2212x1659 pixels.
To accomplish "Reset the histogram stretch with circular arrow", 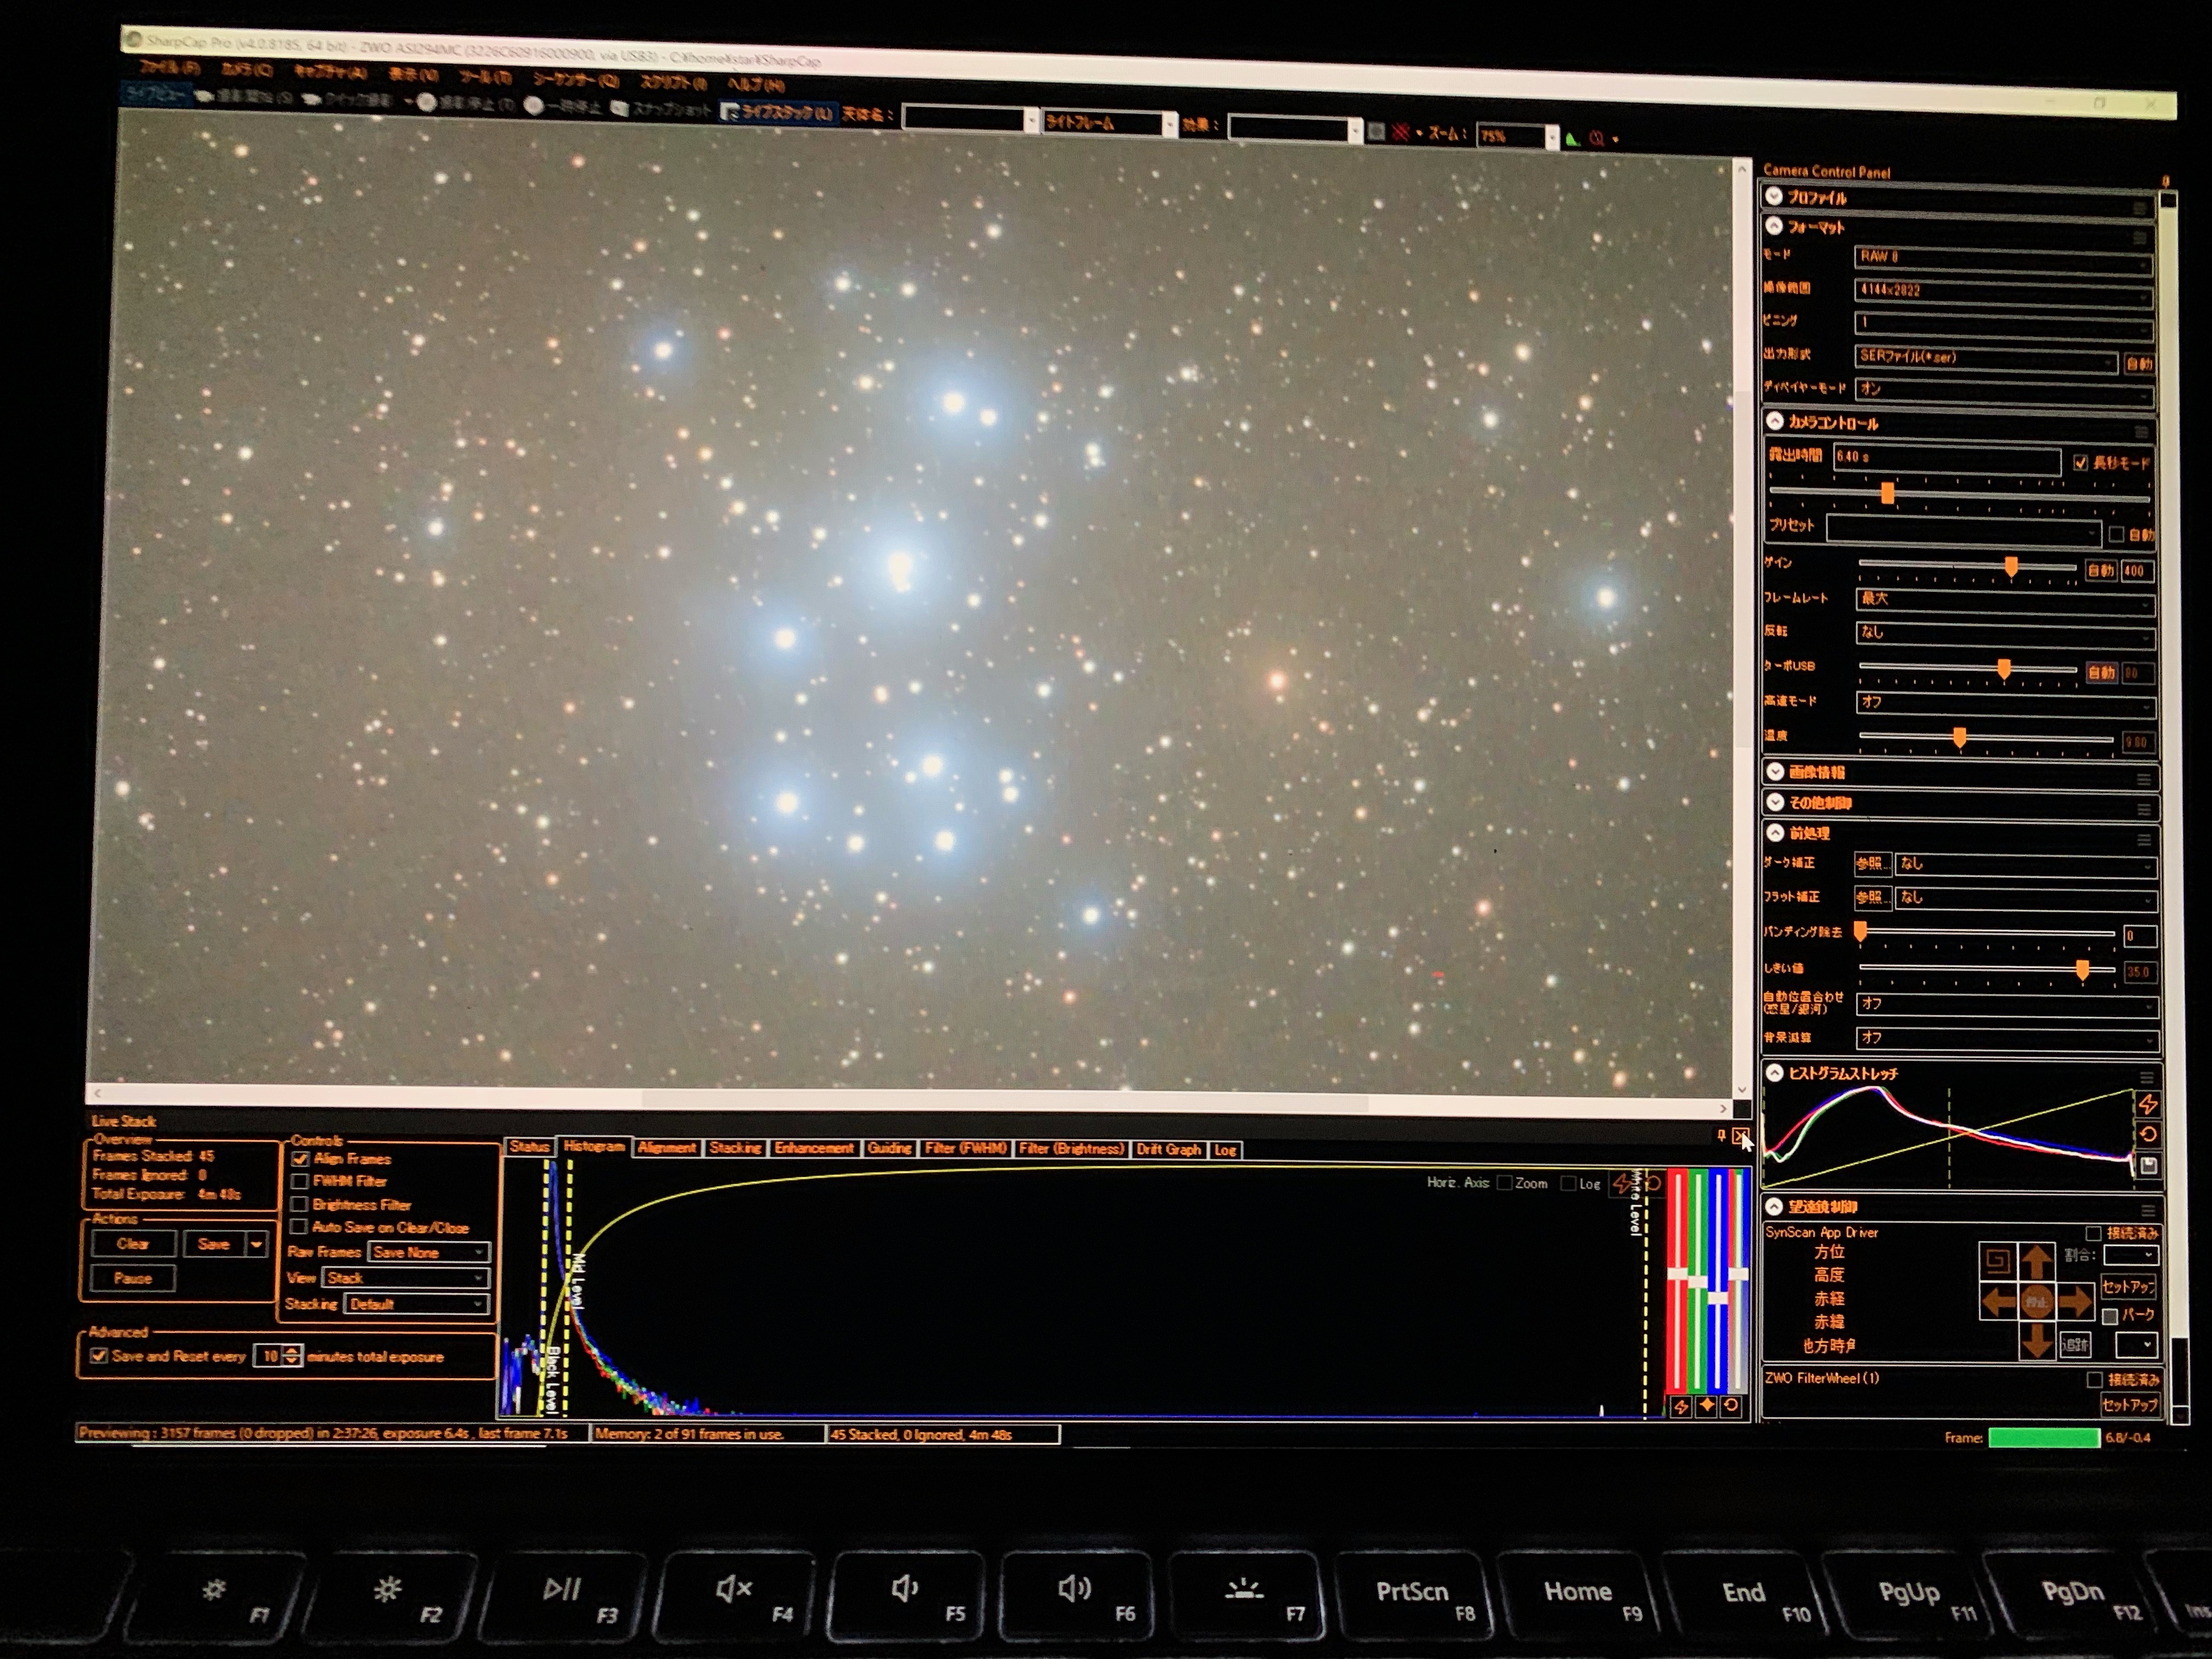I will click(2147, 1134).
